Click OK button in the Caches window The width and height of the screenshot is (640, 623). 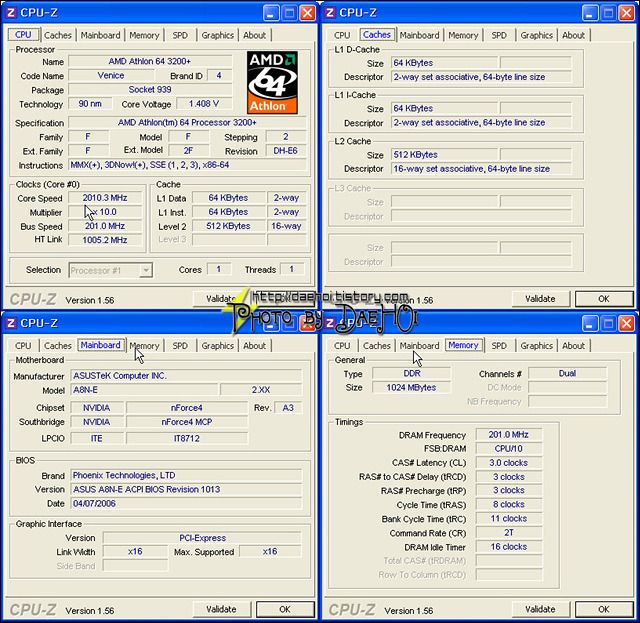(604, 299)
